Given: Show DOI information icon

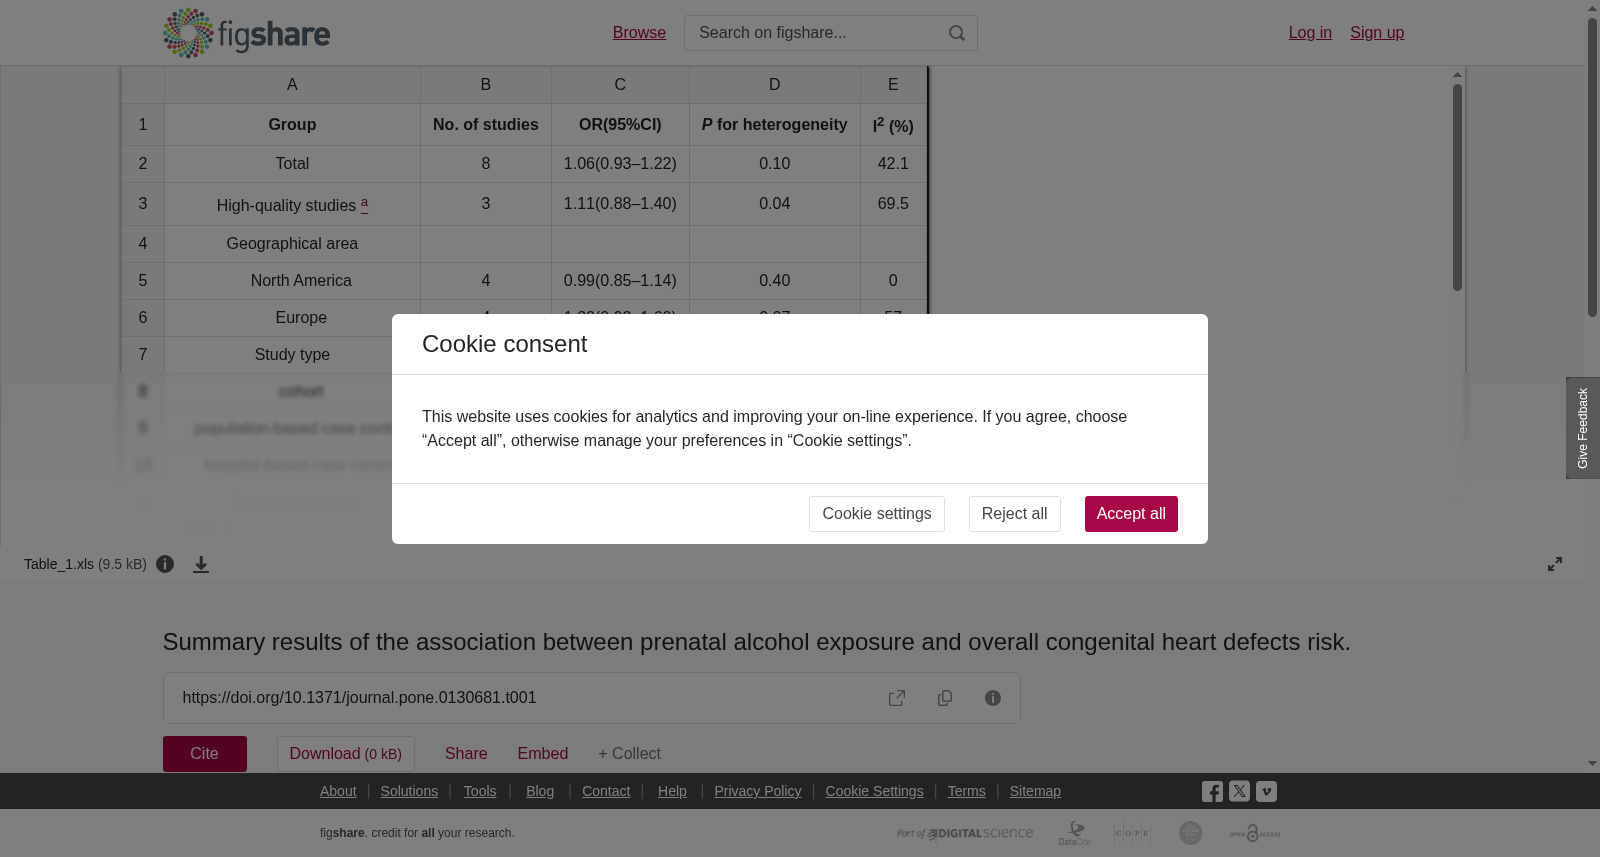Looking at the screenshot, I should 993,698.
